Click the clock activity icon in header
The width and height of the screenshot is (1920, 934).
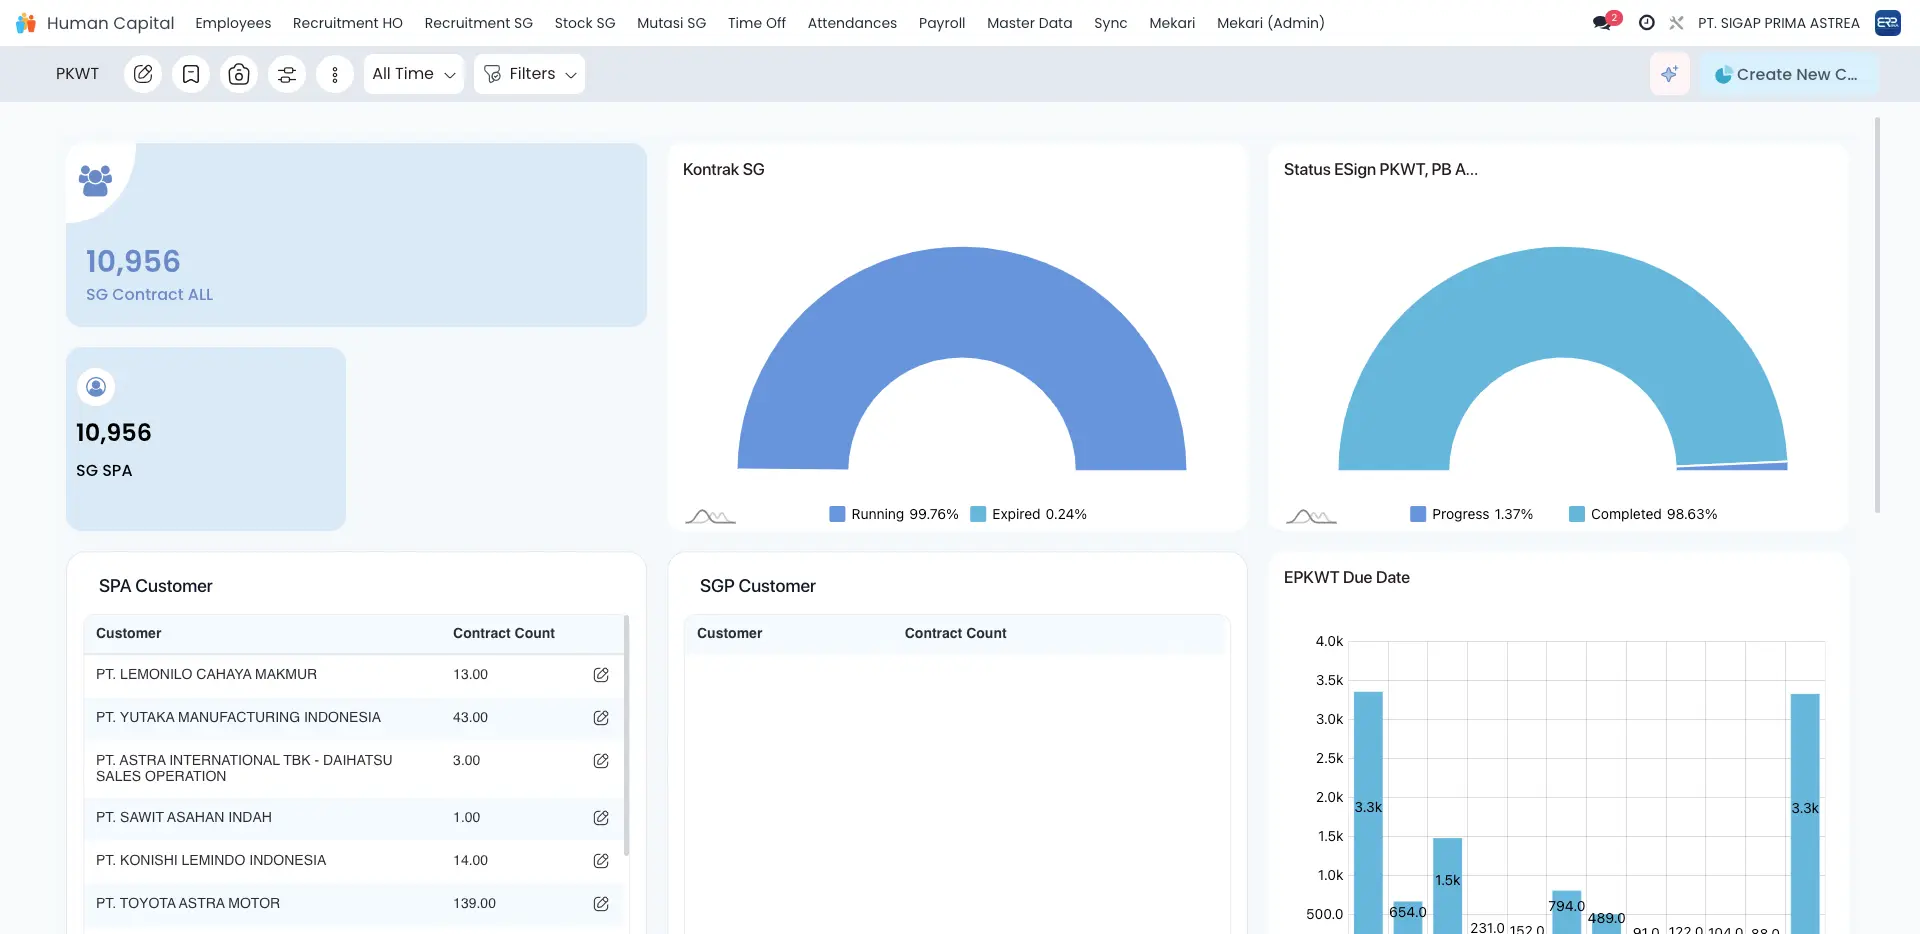pos(1646,22)
